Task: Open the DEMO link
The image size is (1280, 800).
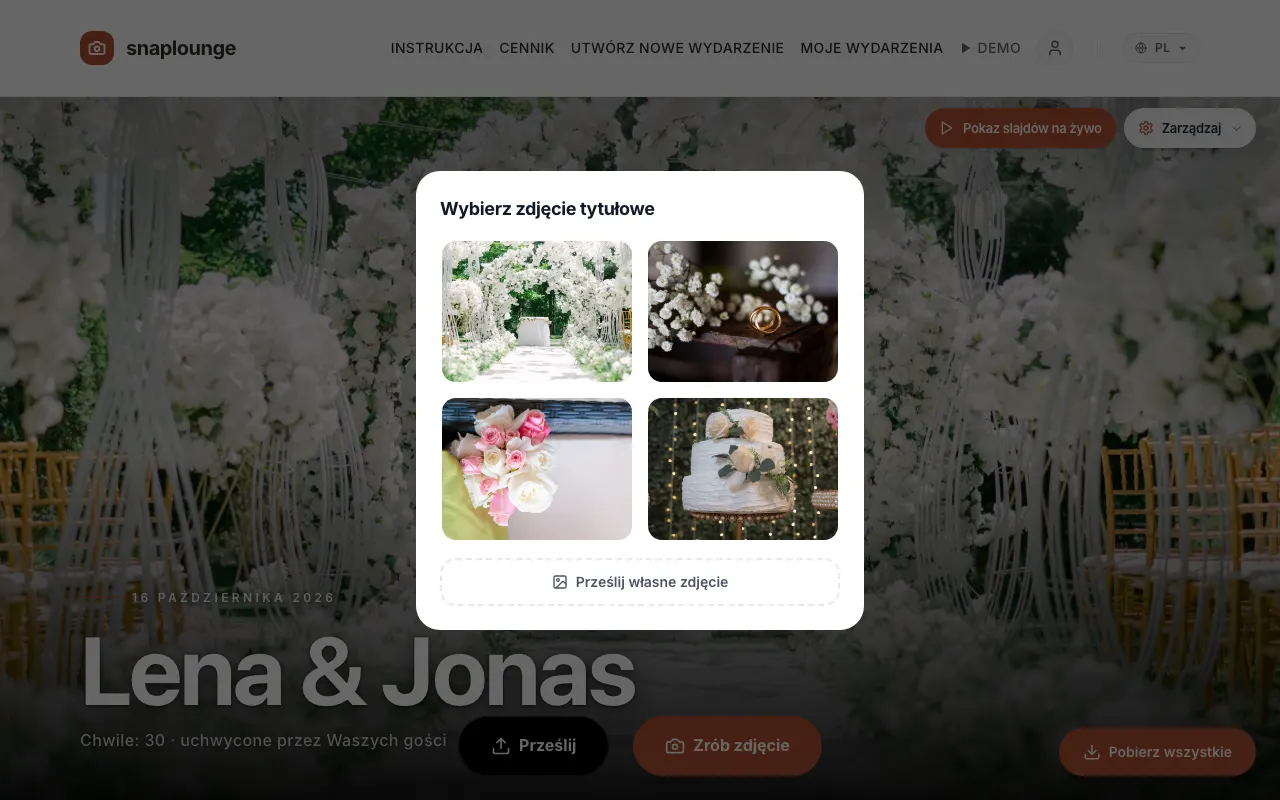Action: (991, 48)
